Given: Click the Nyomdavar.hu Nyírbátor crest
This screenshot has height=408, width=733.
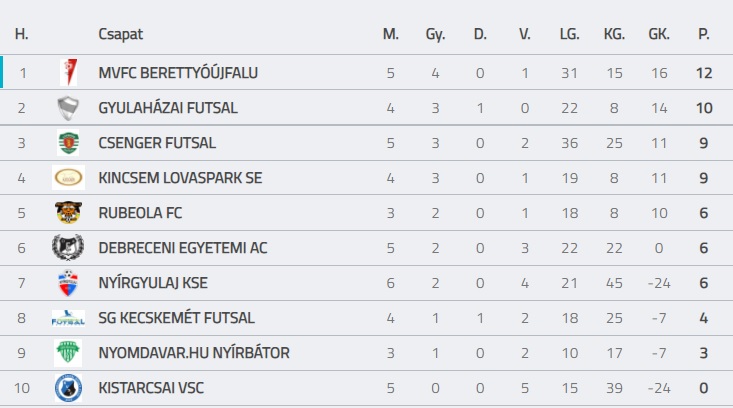Looking at the screenshot, I should coord(68,353).
